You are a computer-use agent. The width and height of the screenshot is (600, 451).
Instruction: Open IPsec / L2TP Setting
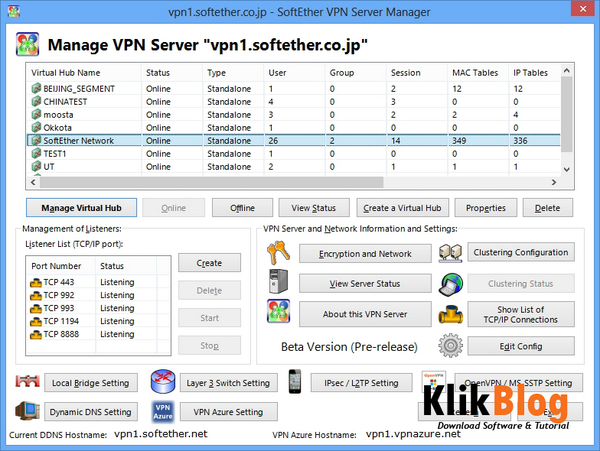point(361,383)
